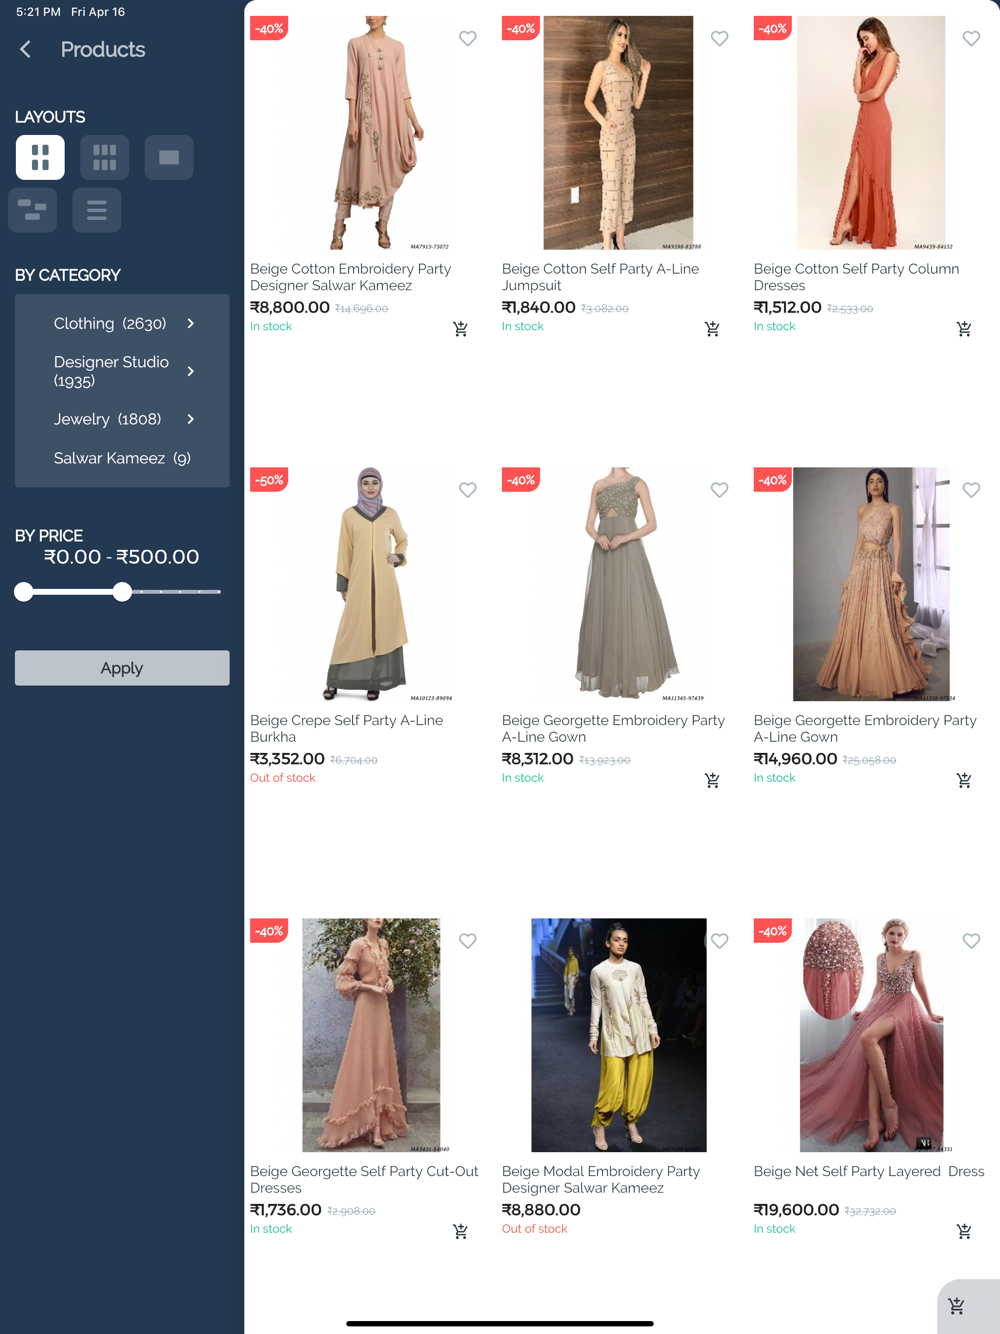Open the floating cart button in corner

click(x=957, y=1306)
